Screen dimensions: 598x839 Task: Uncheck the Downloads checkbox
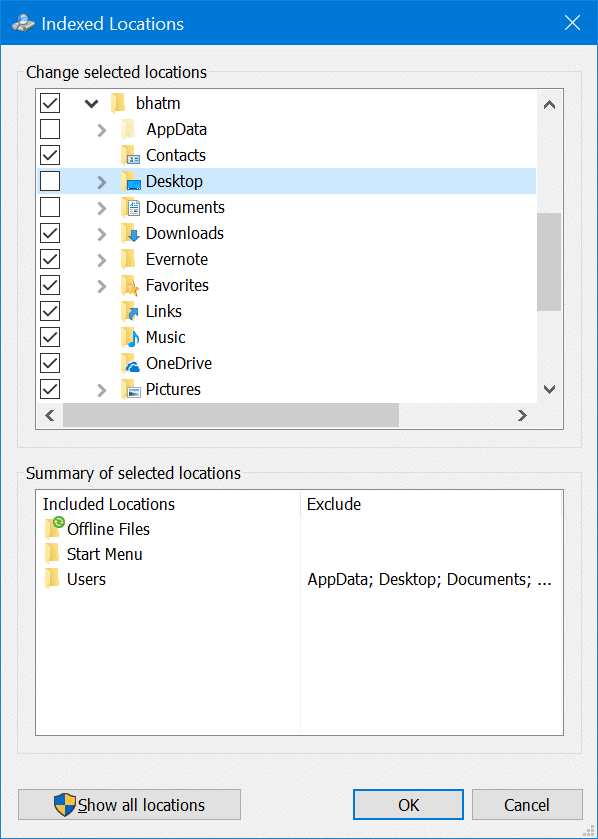point(50,234)
